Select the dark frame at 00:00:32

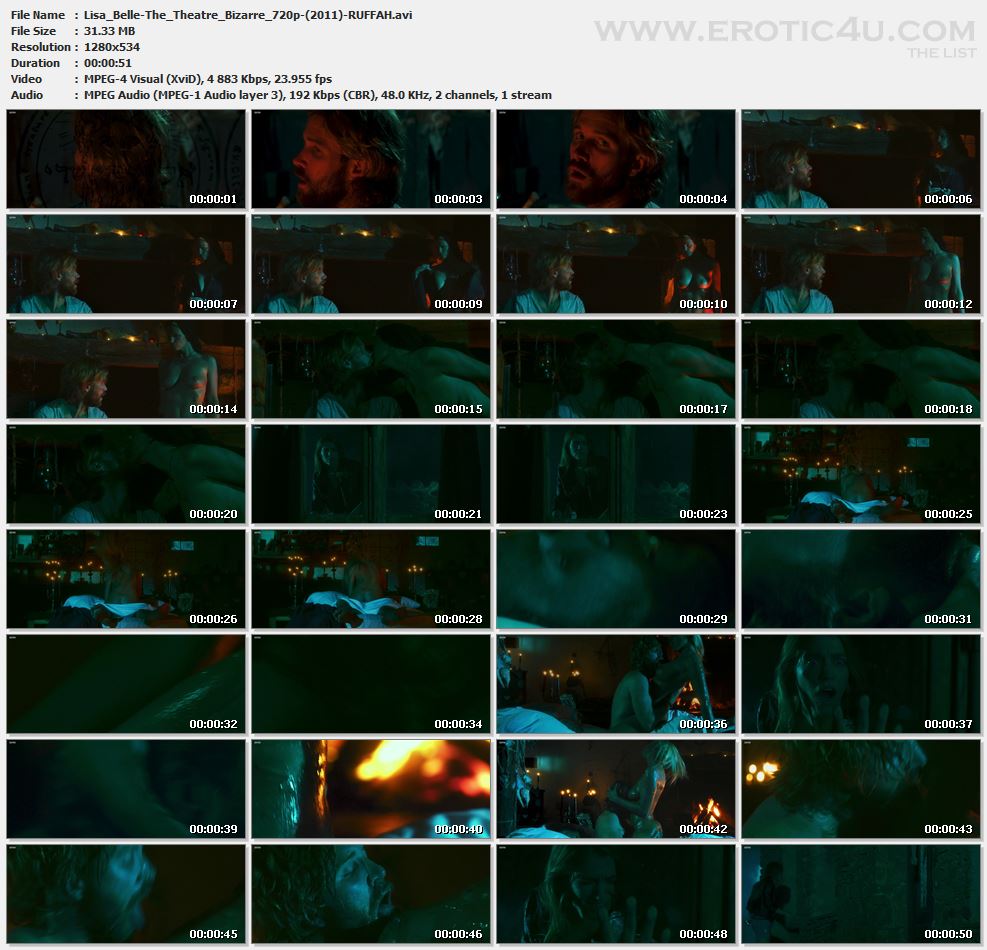pos(126,684)
